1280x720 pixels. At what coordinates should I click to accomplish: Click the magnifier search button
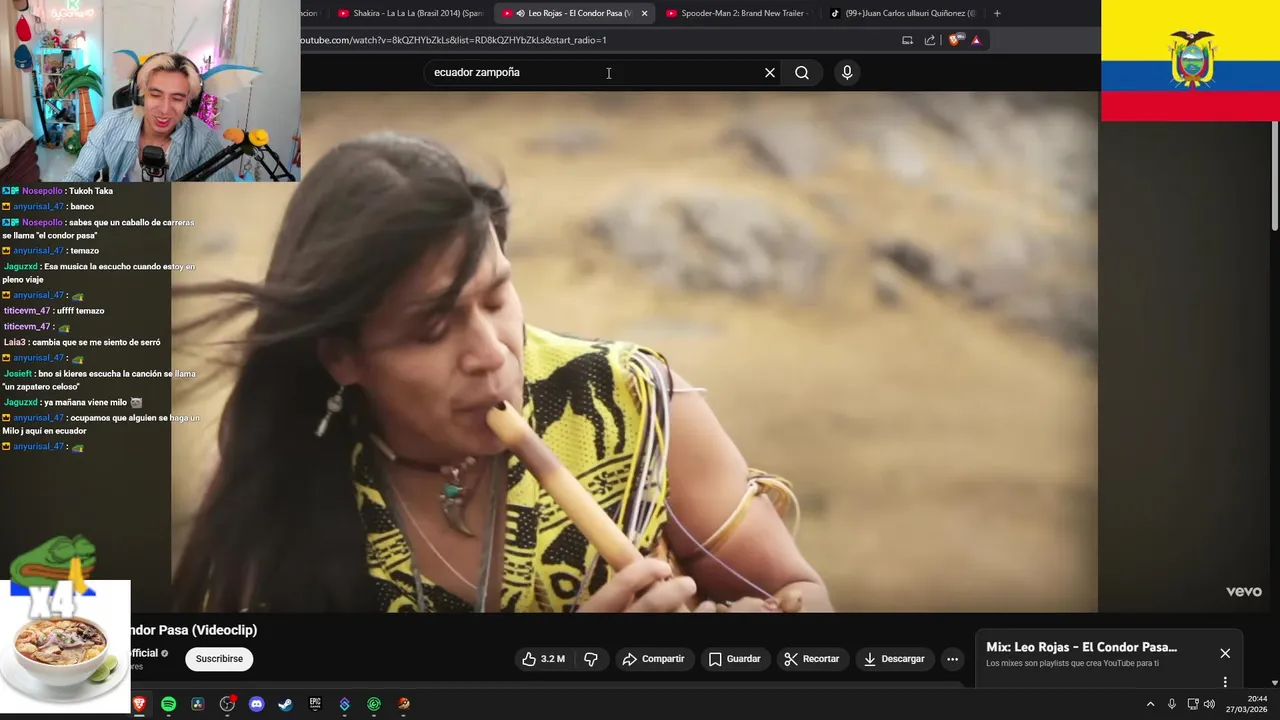(x=802, y=72)
